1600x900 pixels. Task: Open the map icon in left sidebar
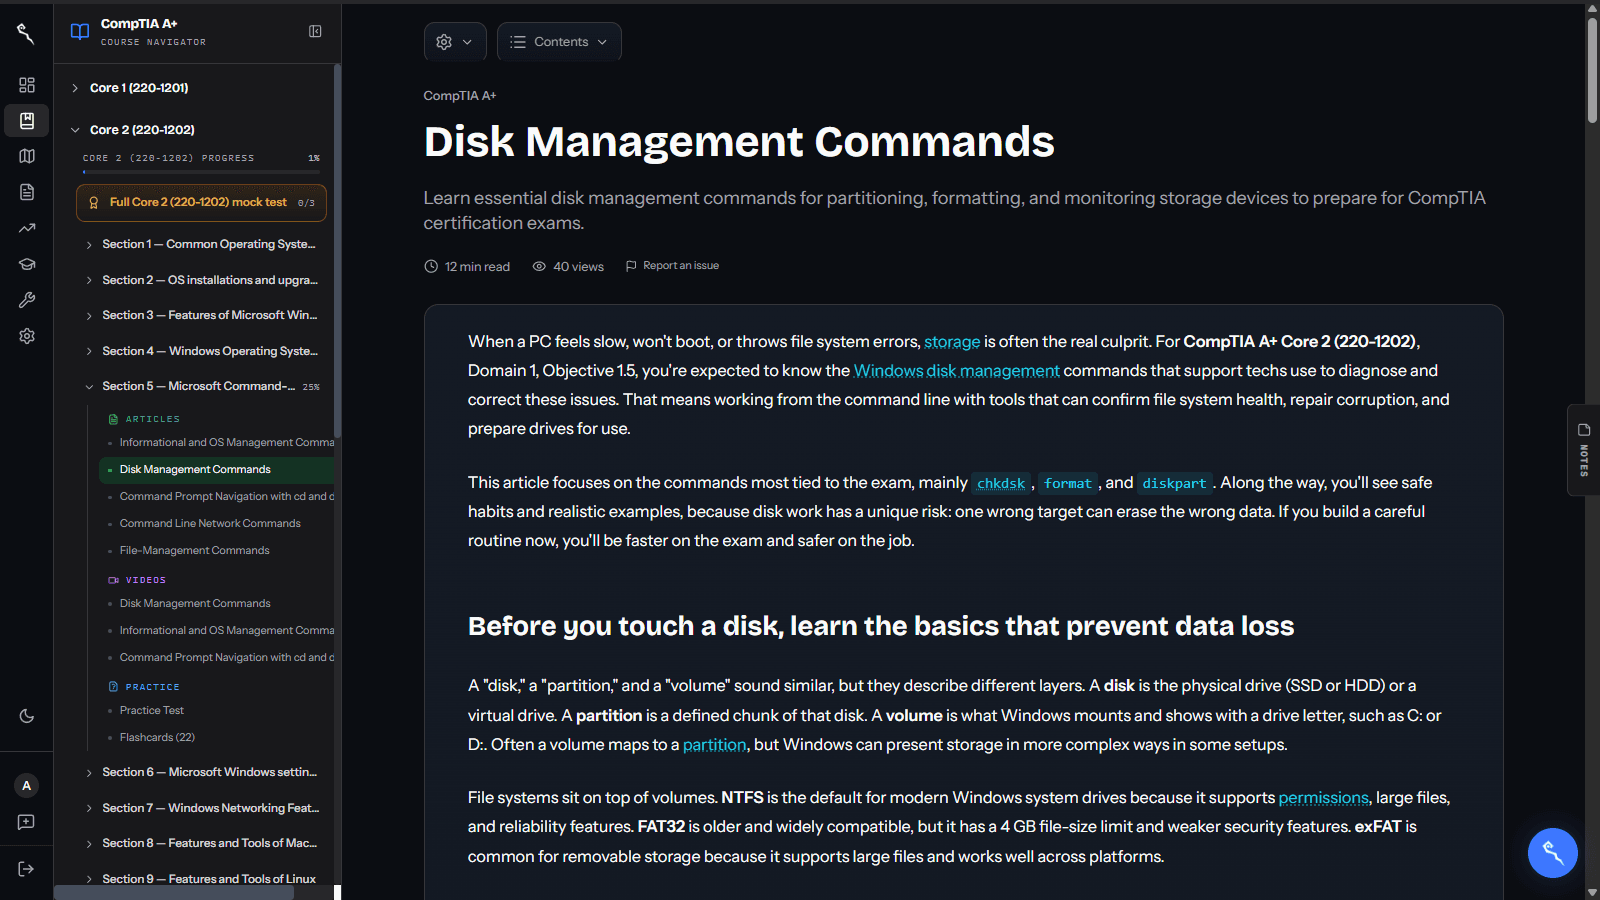click(27, 156)
